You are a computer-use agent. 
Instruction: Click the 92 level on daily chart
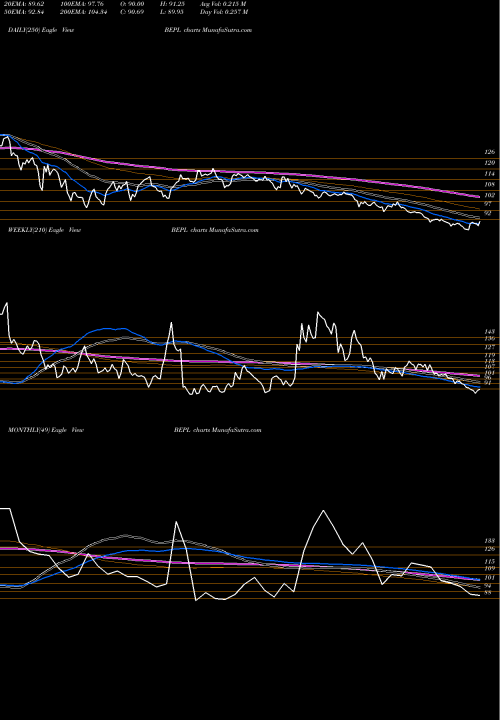(488, 214)
